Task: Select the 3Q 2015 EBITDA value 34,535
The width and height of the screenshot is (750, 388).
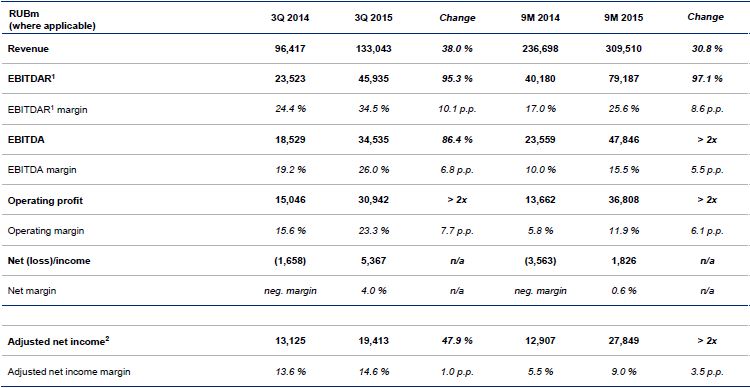Action: pyautogui.click(x=374, y=140)
